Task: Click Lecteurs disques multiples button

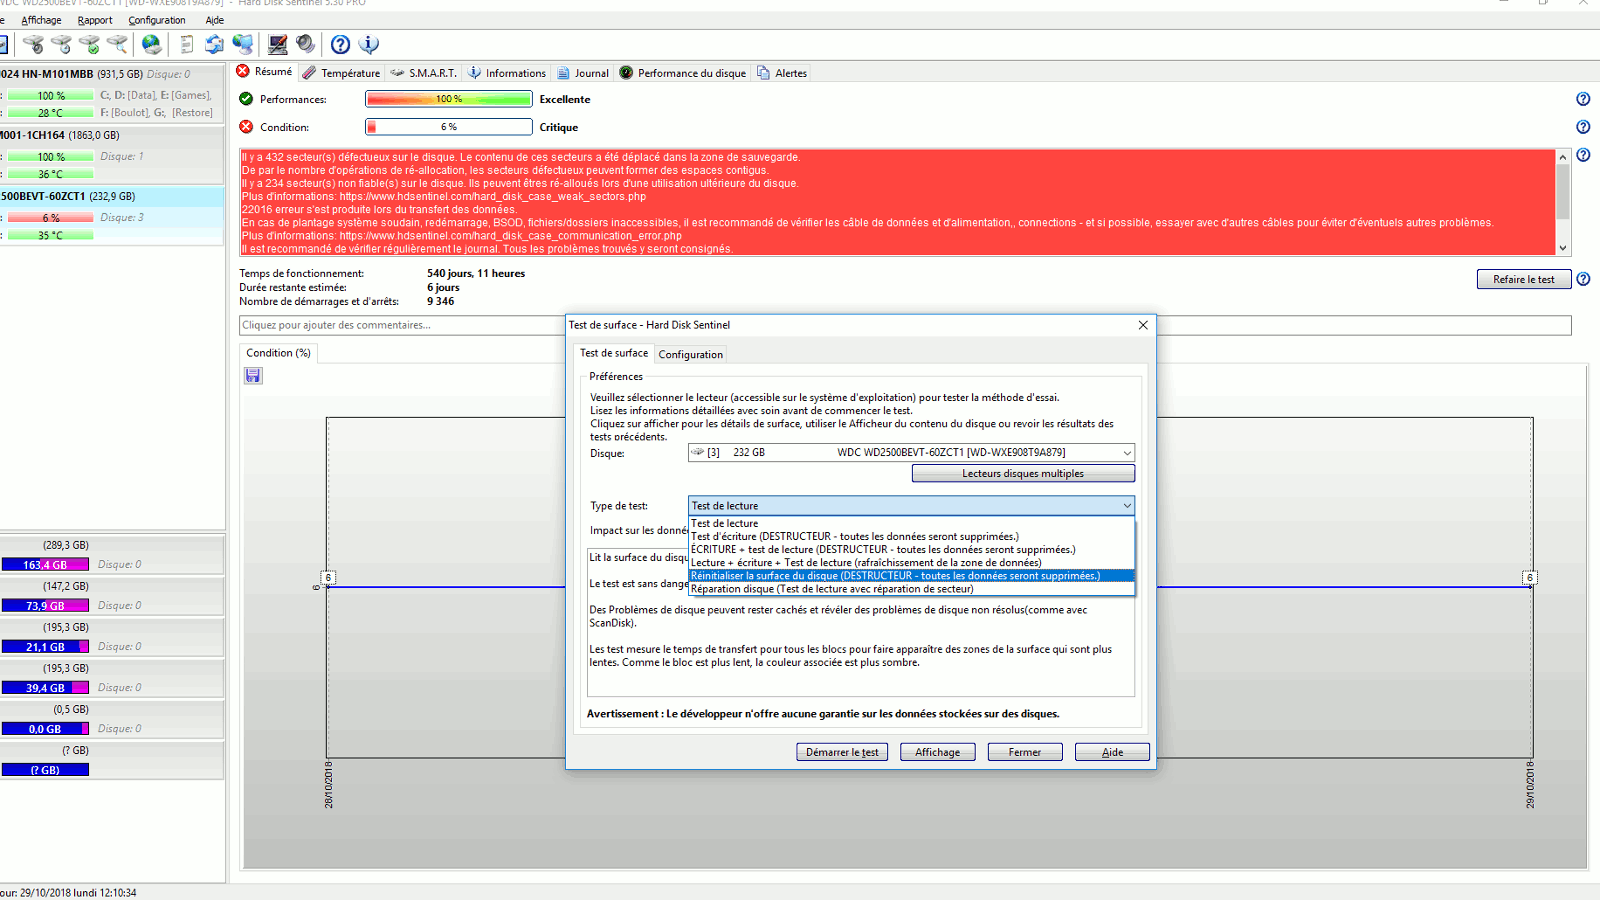Action: coord(1023,473)
